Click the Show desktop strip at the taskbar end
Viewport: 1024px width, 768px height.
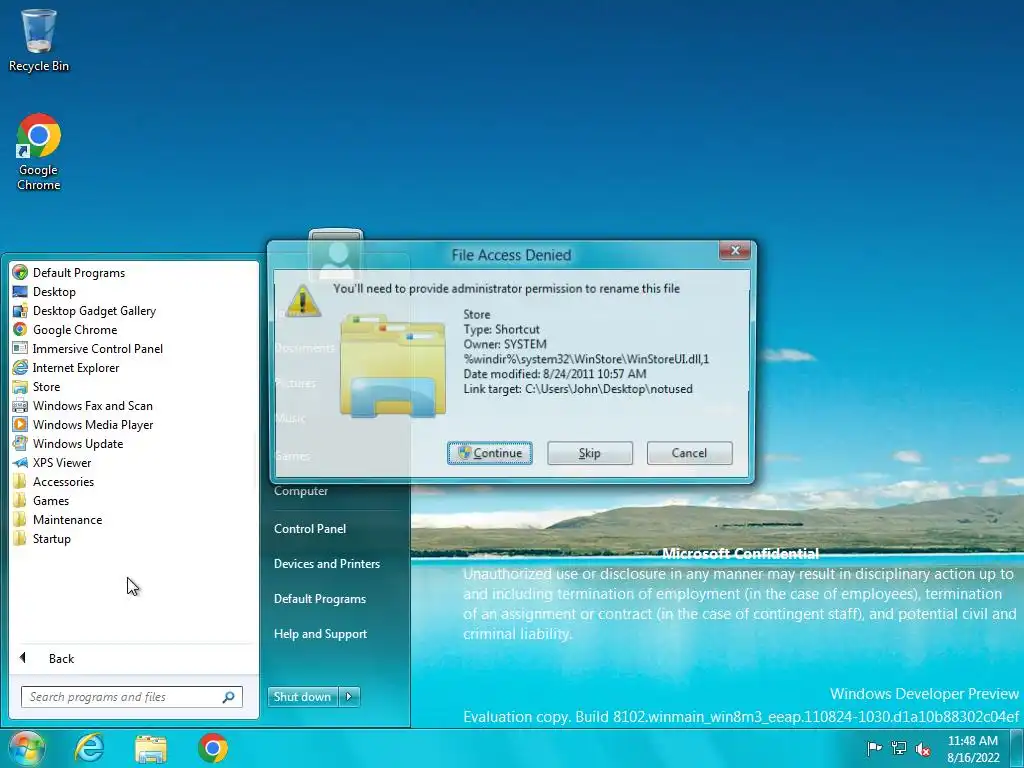click(1017, 748)
